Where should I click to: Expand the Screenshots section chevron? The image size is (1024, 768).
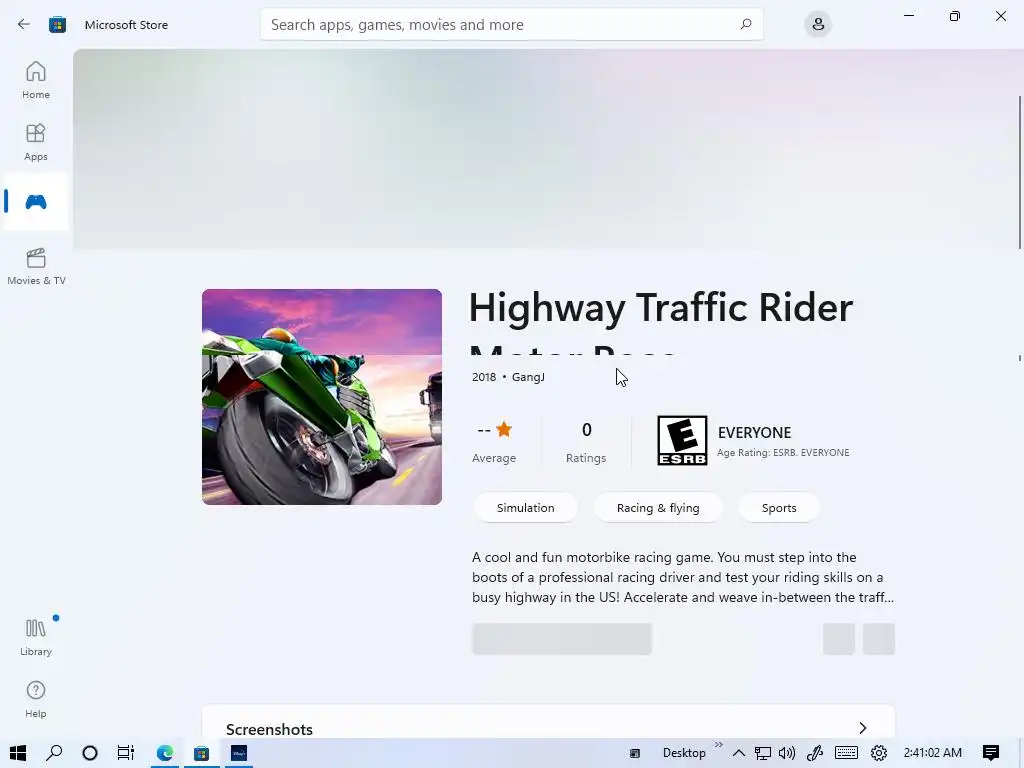coord(862,728)
